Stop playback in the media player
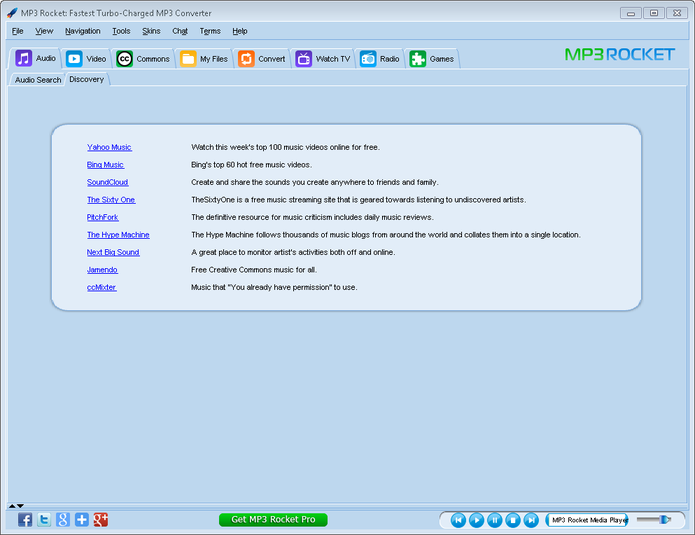The image size is (695, 535). pyautogui.click(x=513, y=520)
